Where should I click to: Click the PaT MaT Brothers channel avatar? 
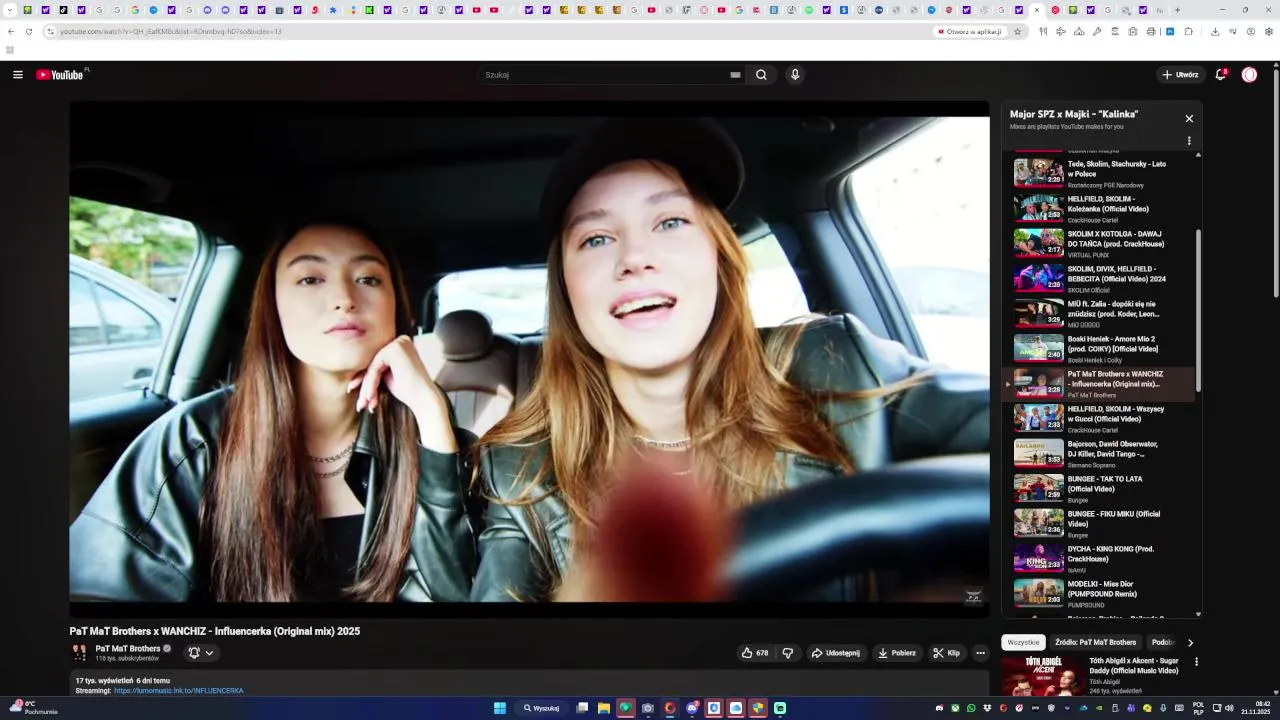[x=79, y=653]
